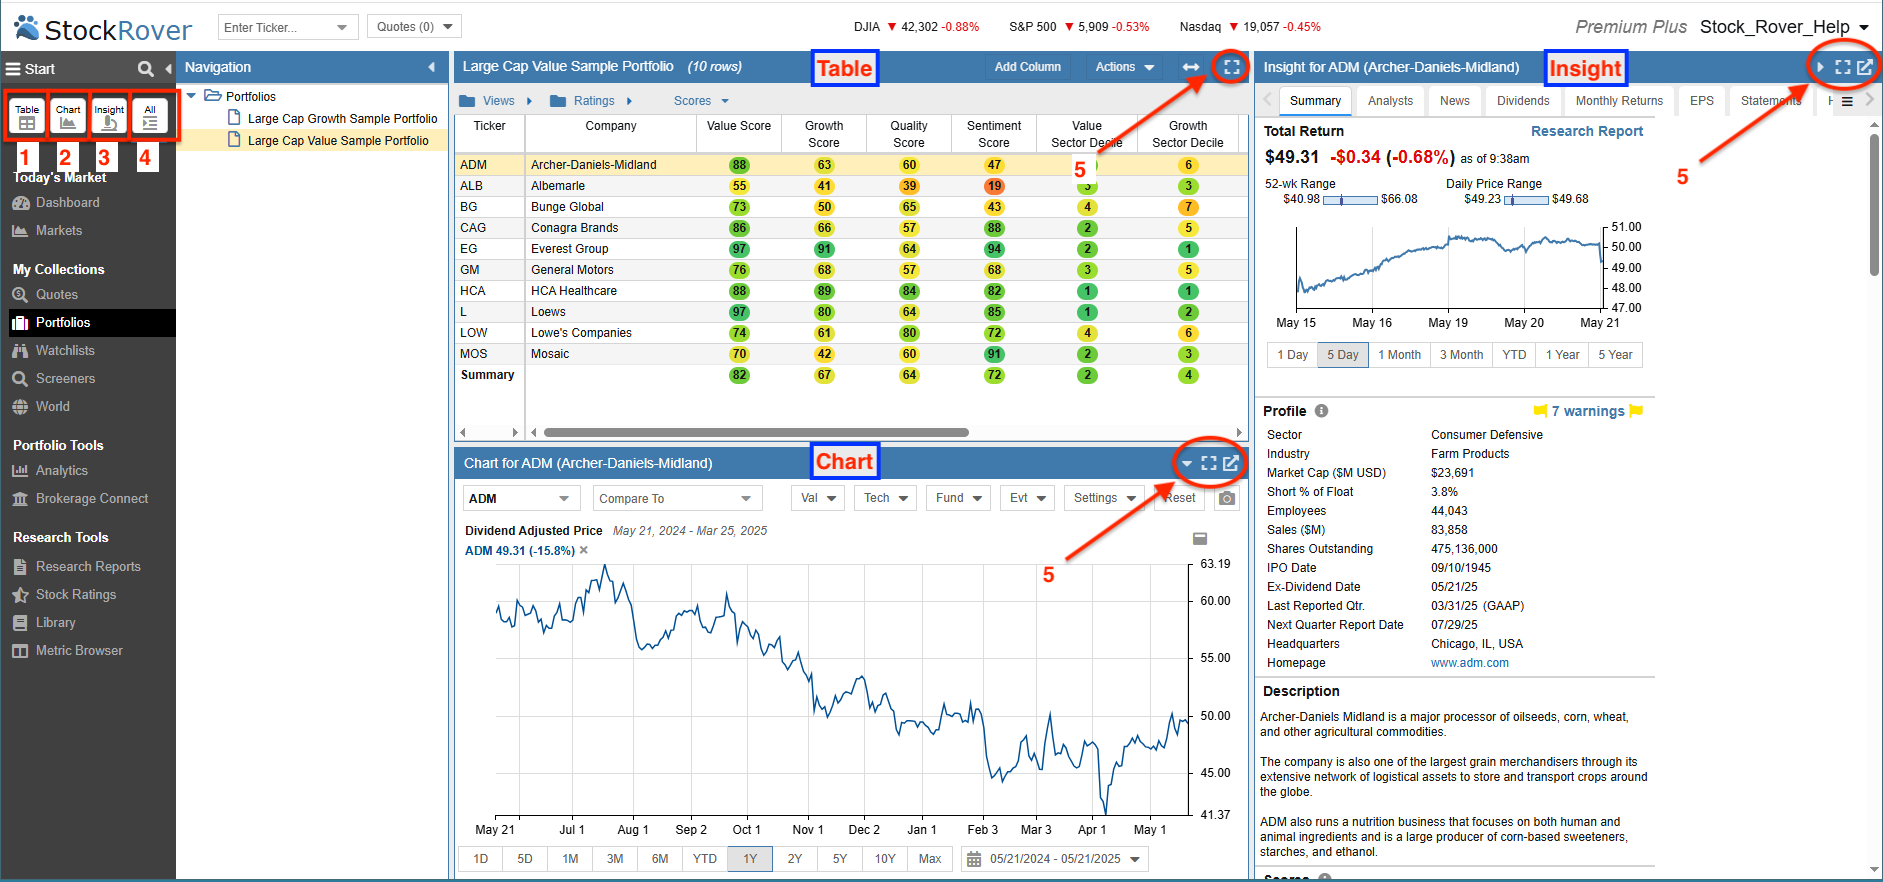Switch to Chart layout icon
Screen dimensions: 1883x882
coord(68,116)
